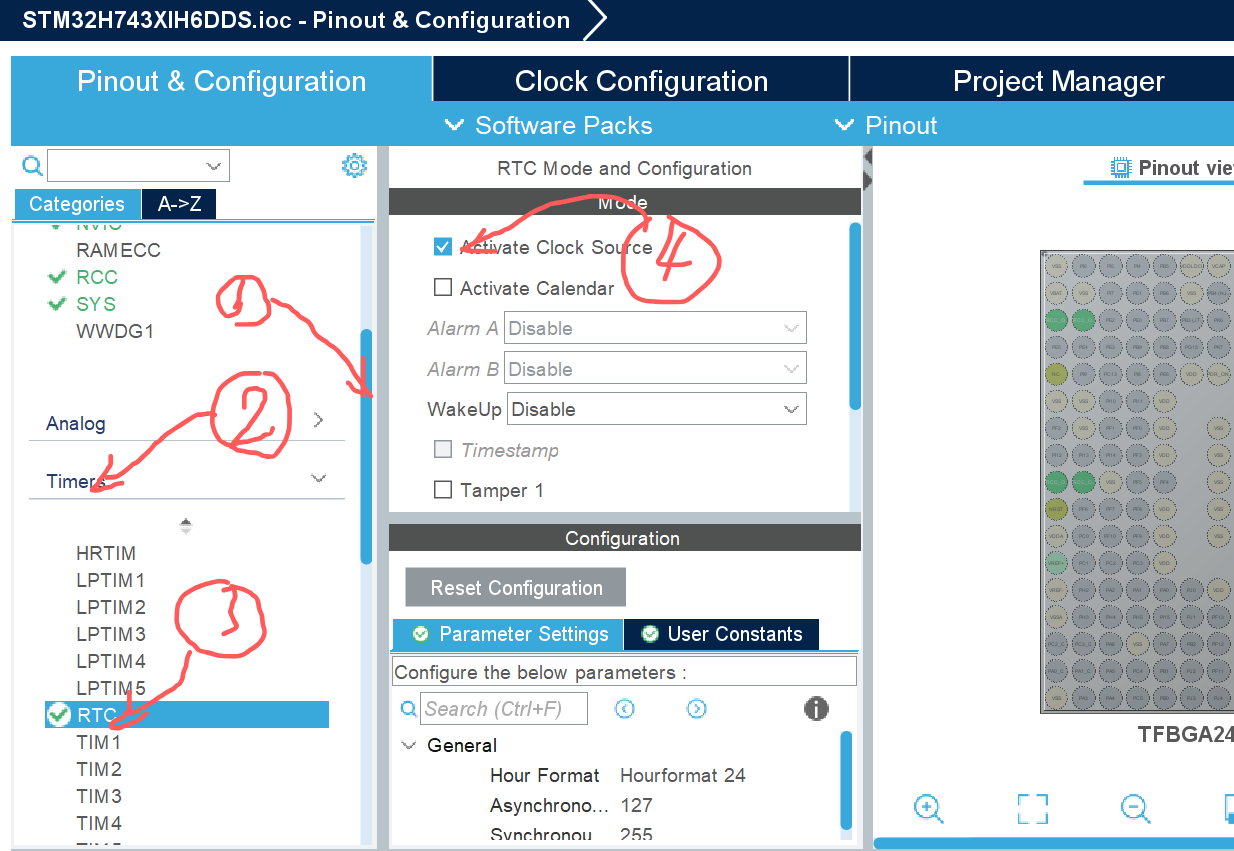Go to next parameter search result

(697, 709)
